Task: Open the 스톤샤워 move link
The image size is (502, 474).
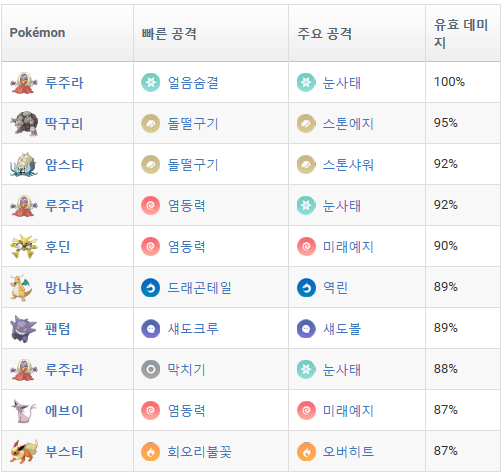Action: pos(348,165)
